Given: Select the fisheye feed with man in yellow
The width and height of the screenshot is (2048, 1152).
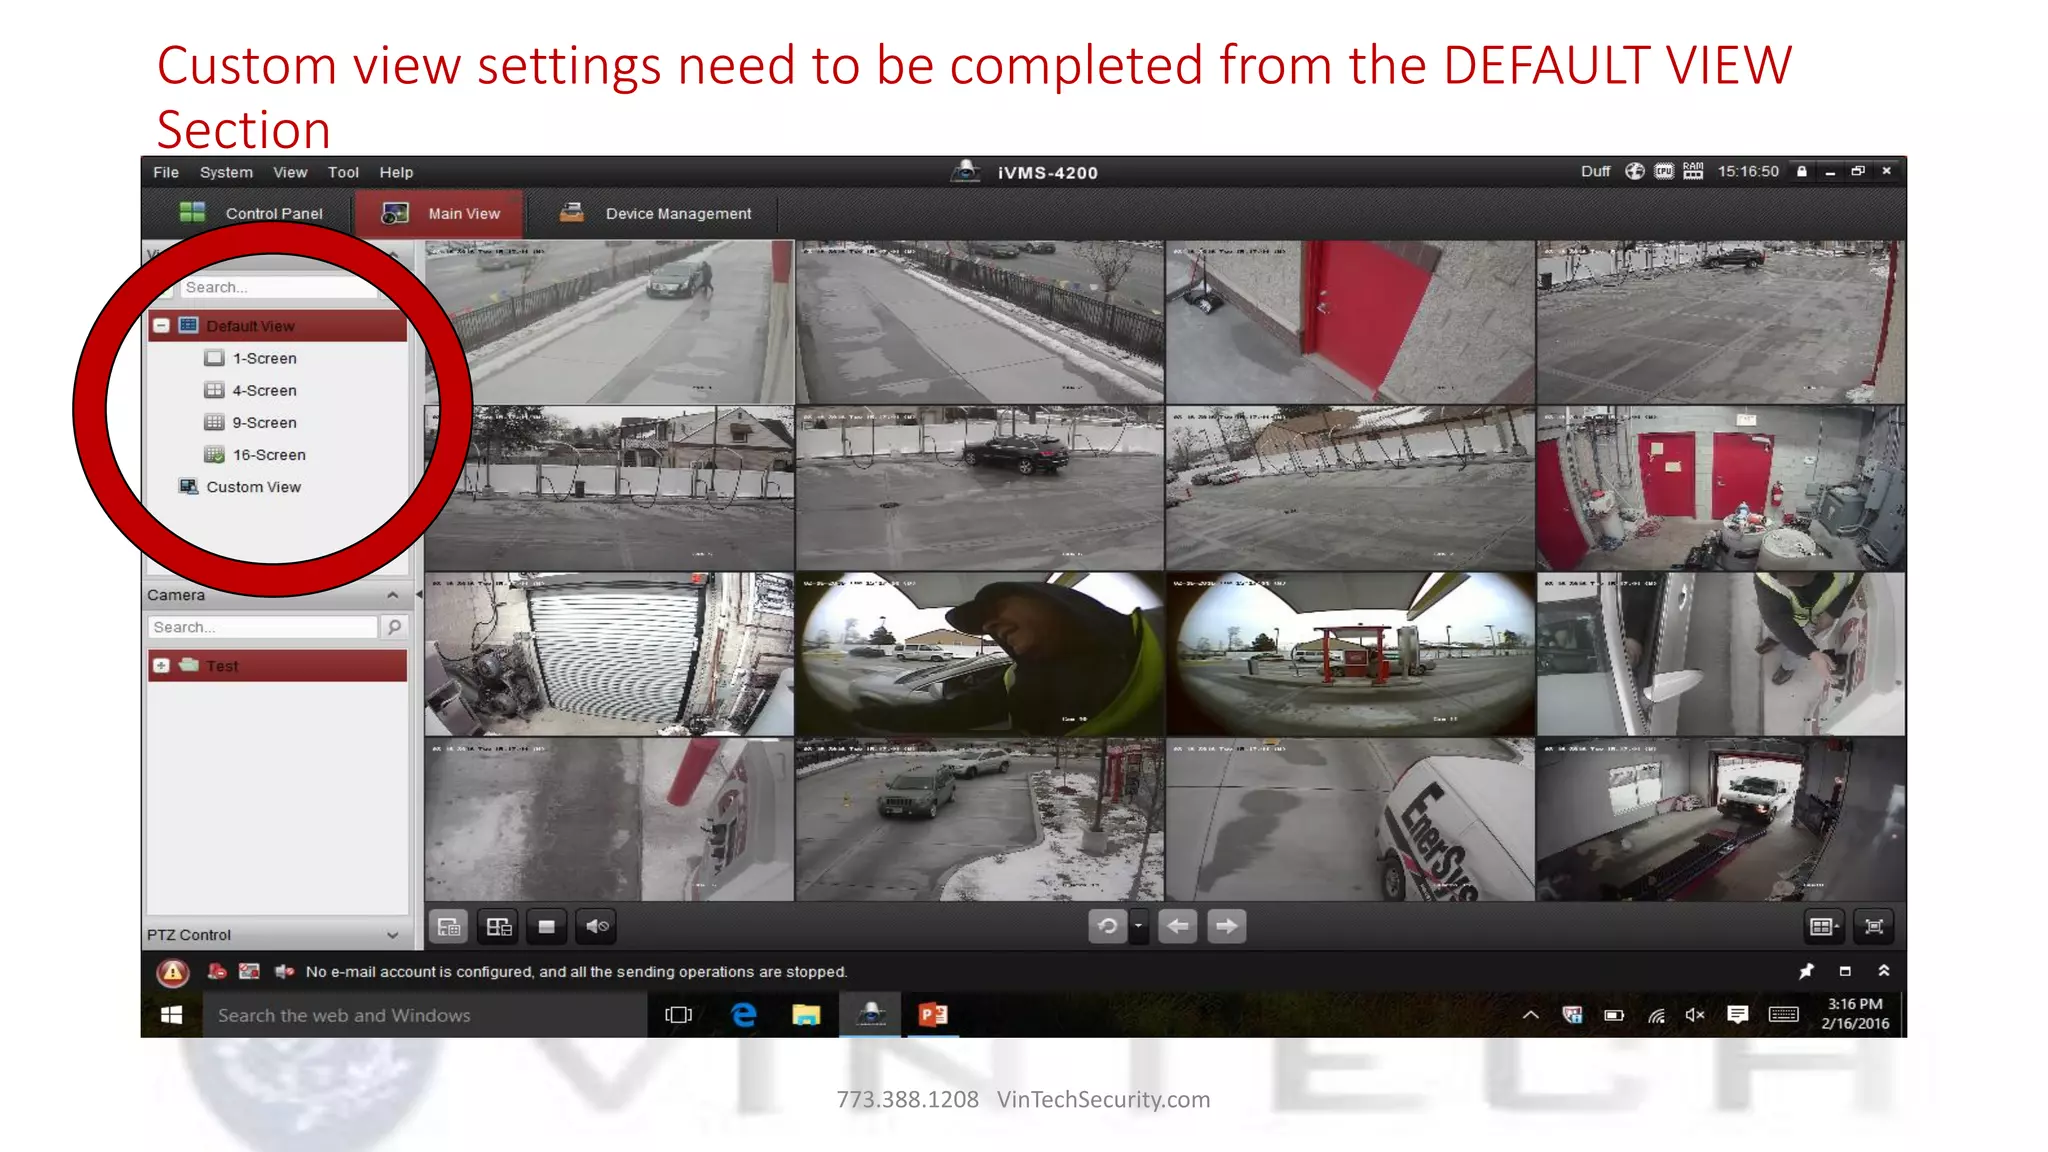Looking at the screenshot, I should pos(980,654).
